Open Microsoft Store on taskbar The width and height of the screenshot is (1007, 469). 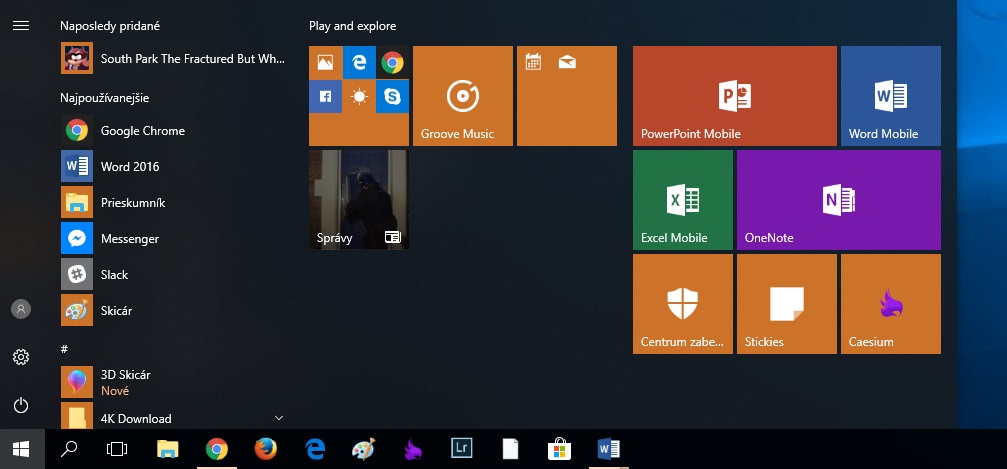559,449
